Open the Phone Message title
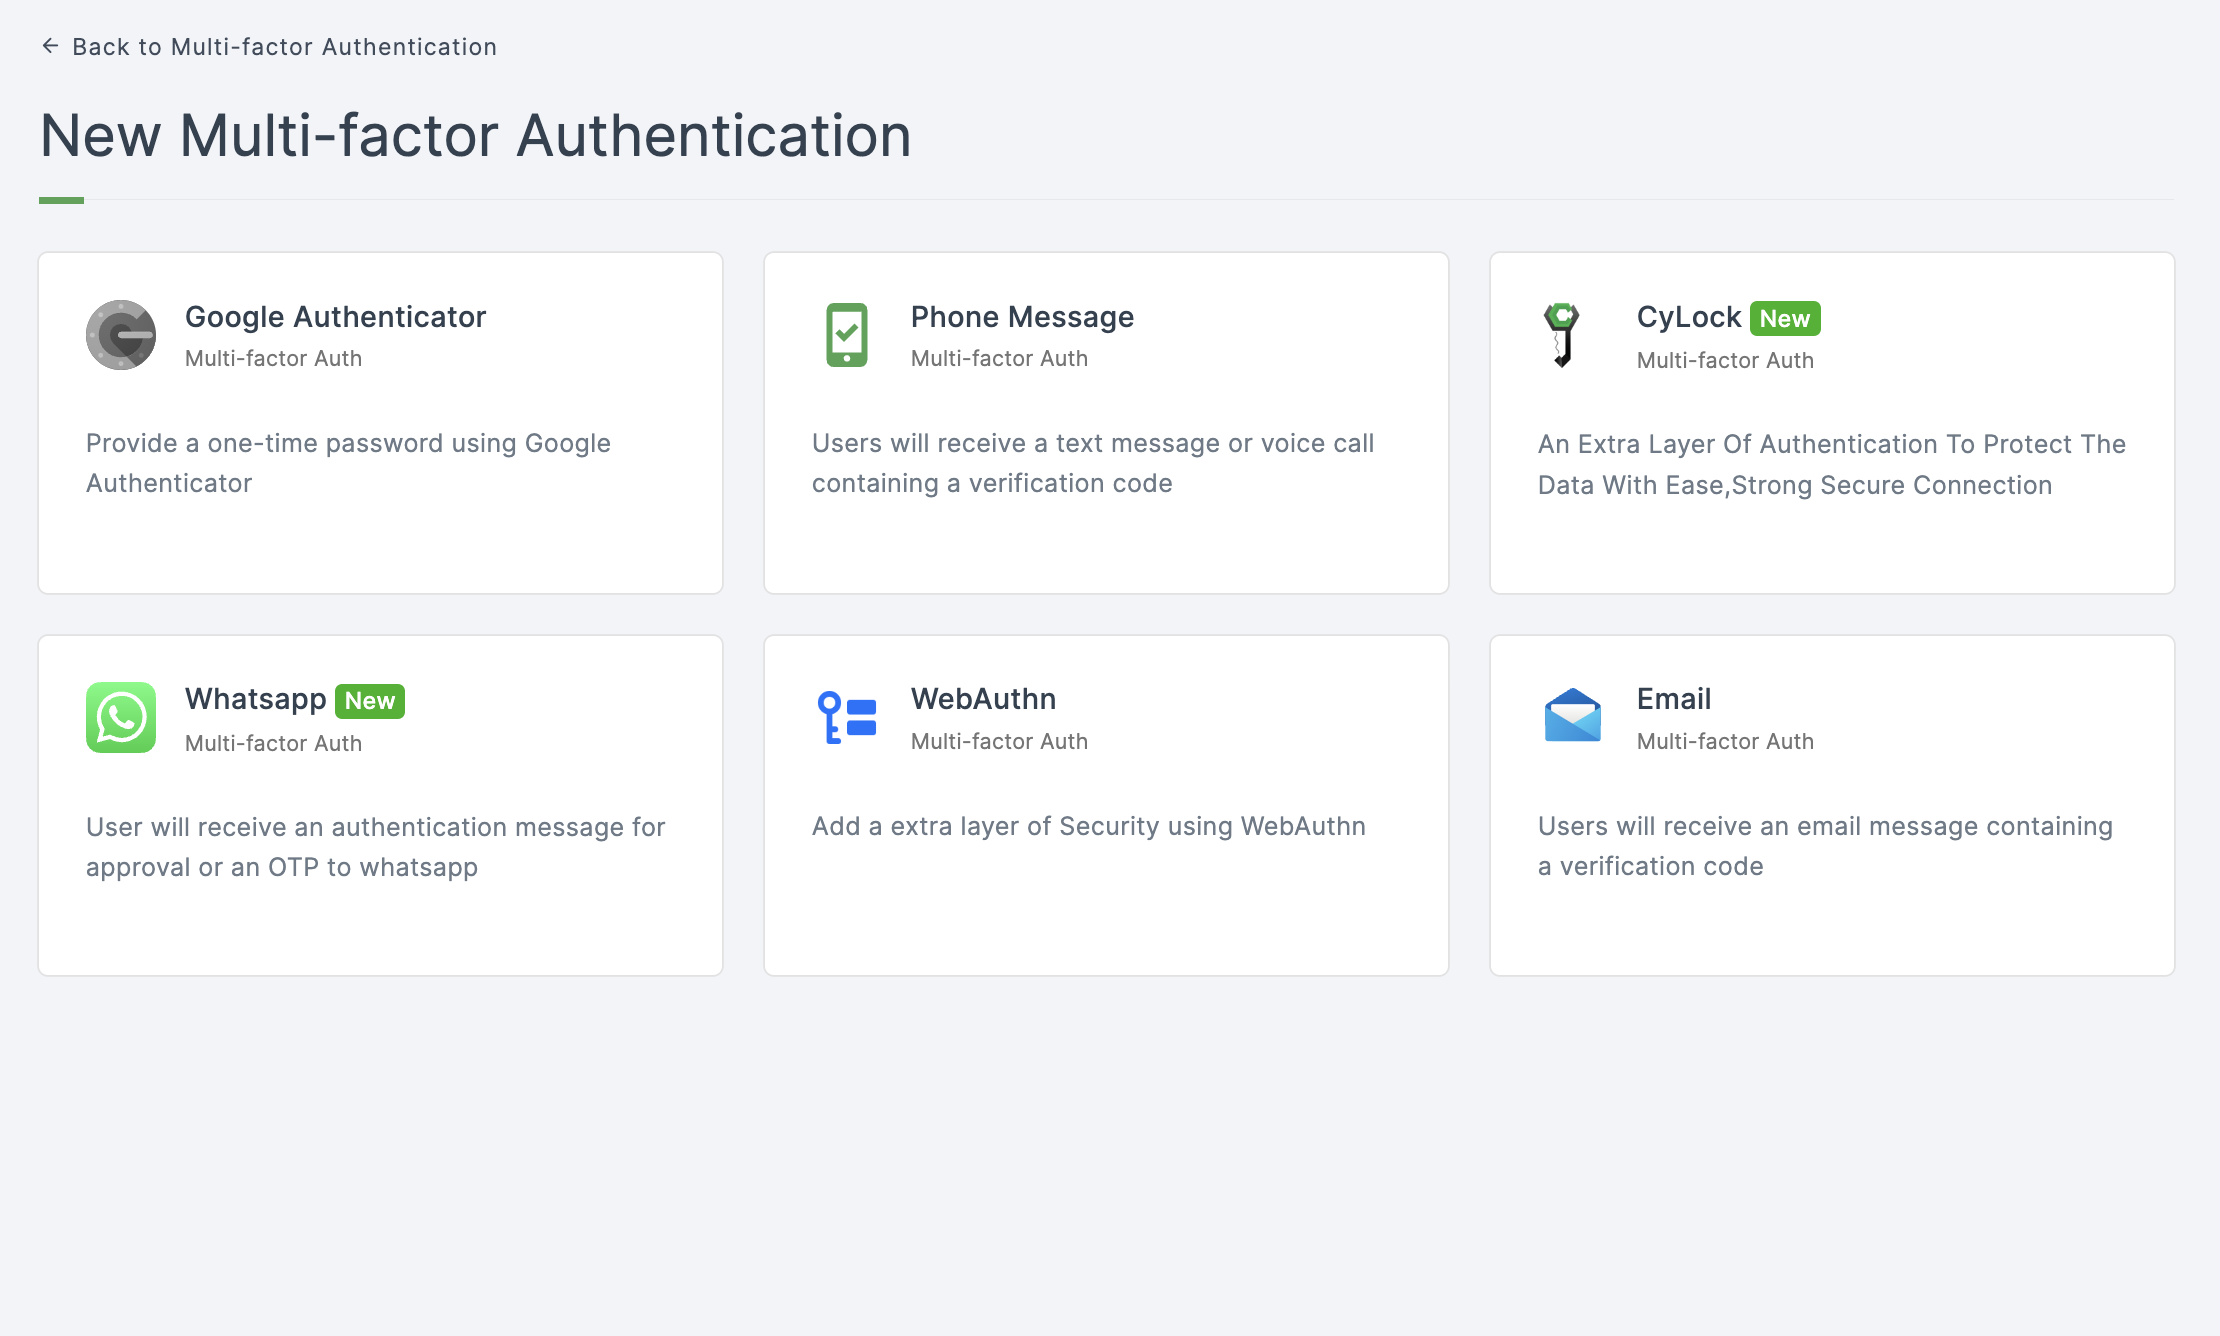The height and width of the screenshot is (1336, 2220). pos(1022,317)
